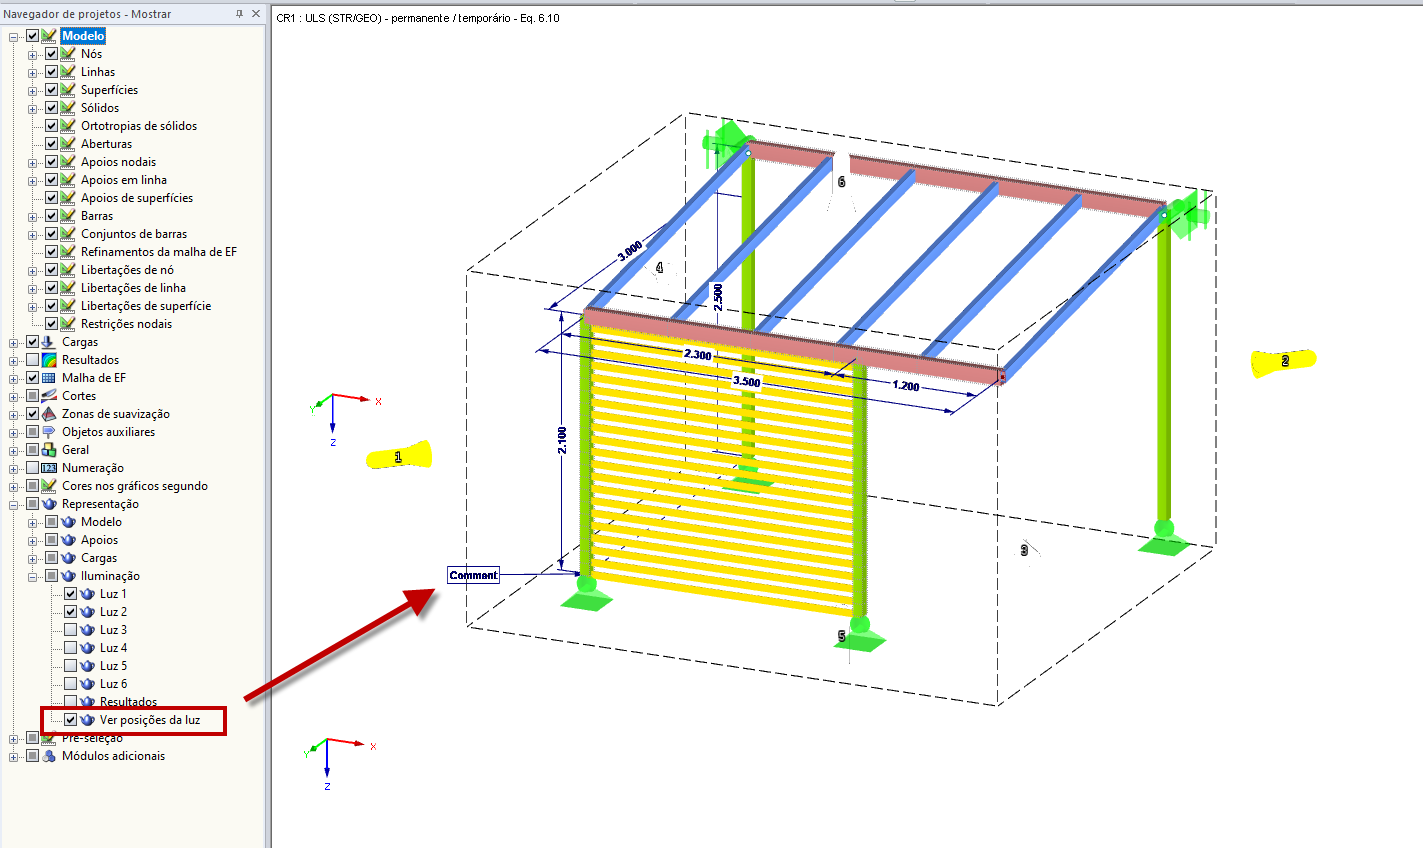Select the Apoios em linha item
The image size is (1423, 848).
(x=124, y=180)
